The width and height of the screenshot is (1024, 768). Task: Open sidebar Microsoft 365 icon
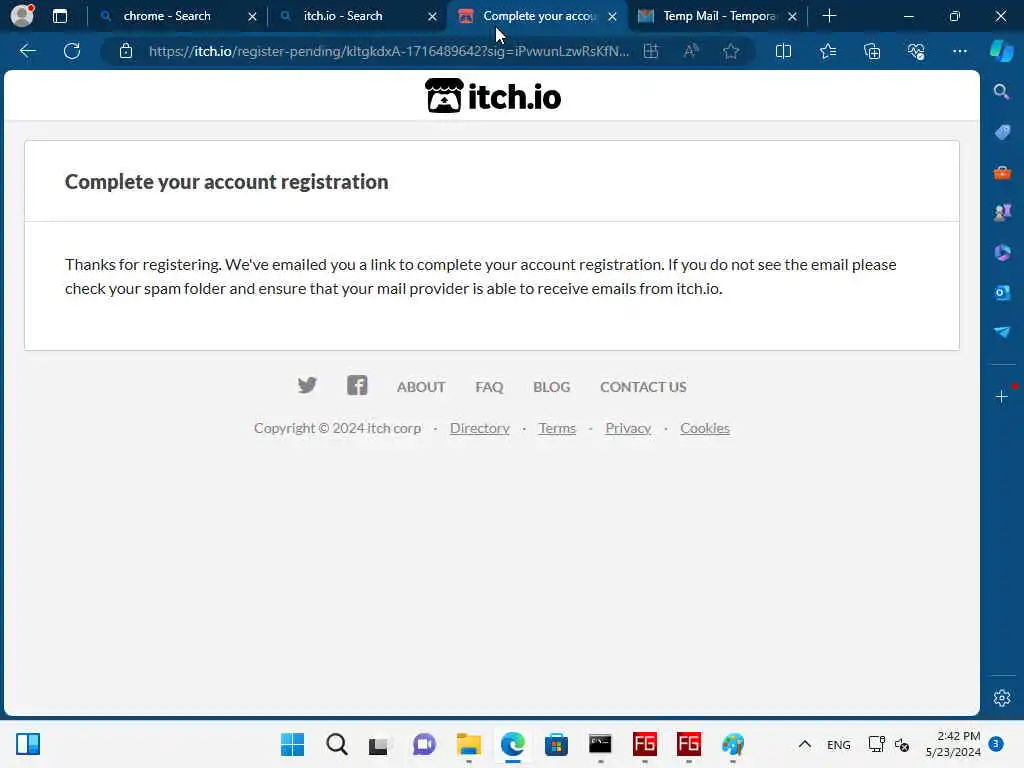[x=1002, y=253]
